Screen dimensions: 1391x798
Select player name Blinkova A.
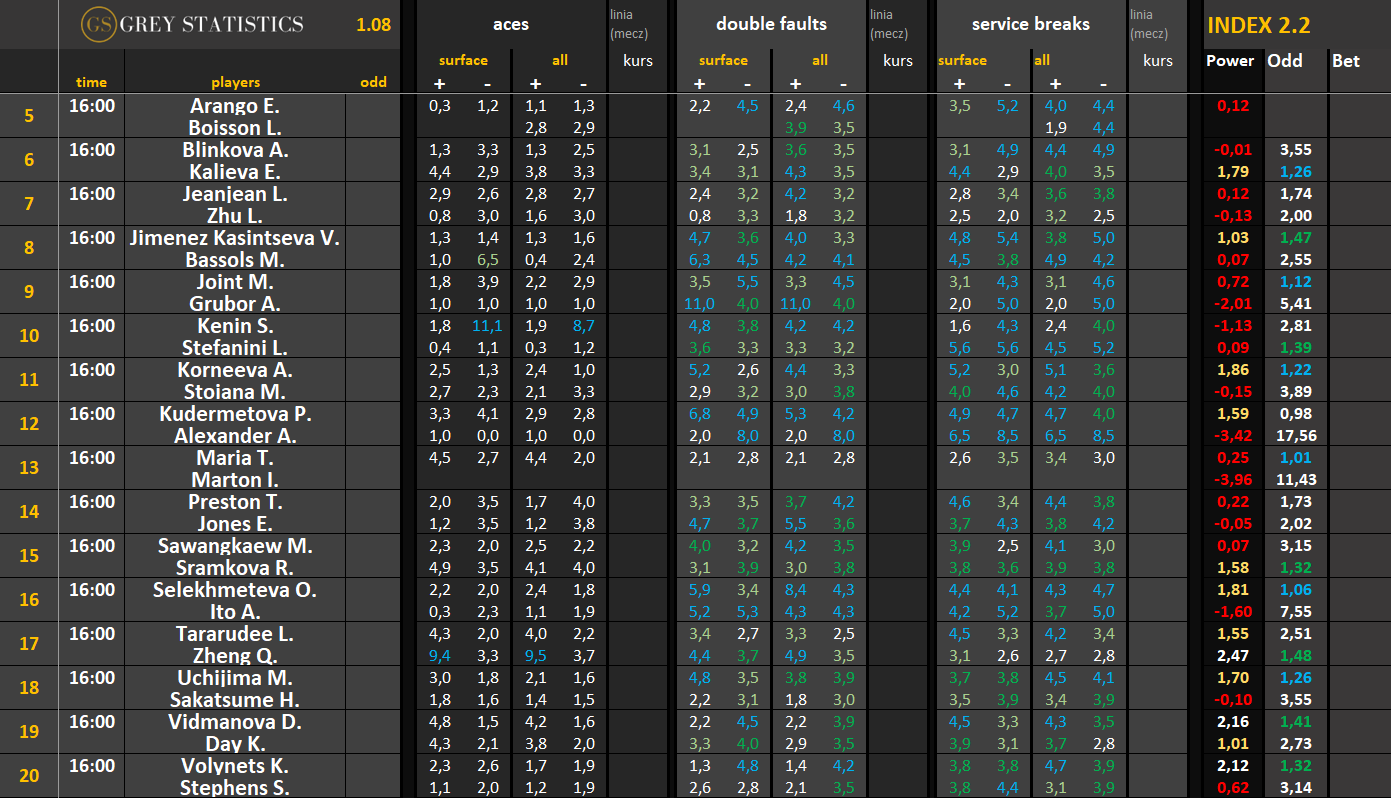[x=235, y=150]
